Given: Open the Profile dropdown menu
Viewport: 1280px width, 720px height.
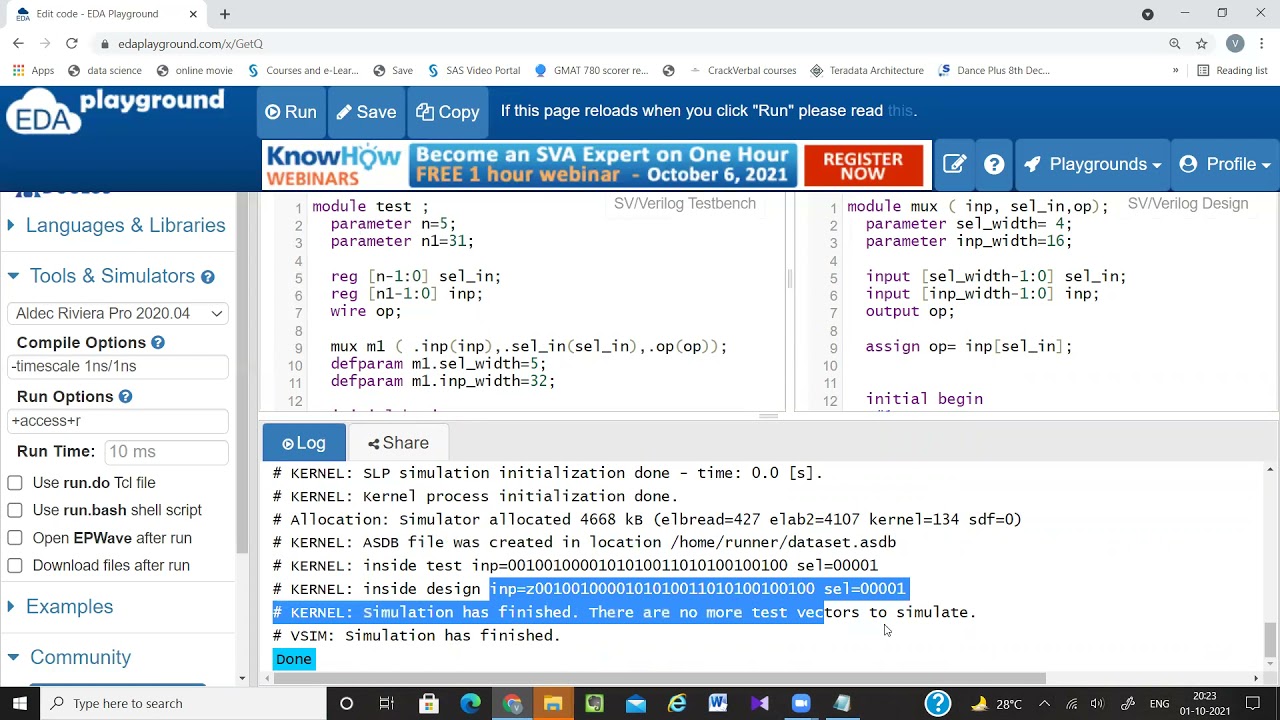Looking at the screenshot, I should click(x=1224, y=165).
